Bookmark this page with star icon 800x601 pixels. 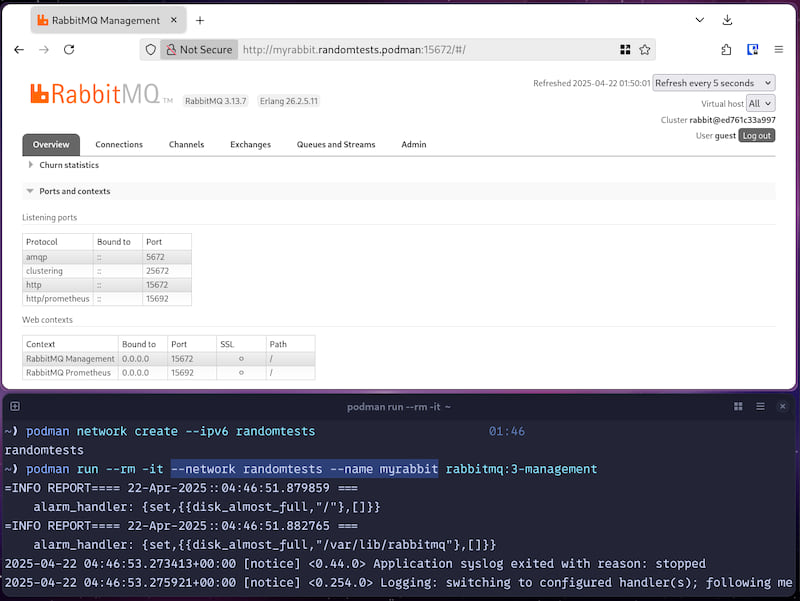[x=644, y=49]
